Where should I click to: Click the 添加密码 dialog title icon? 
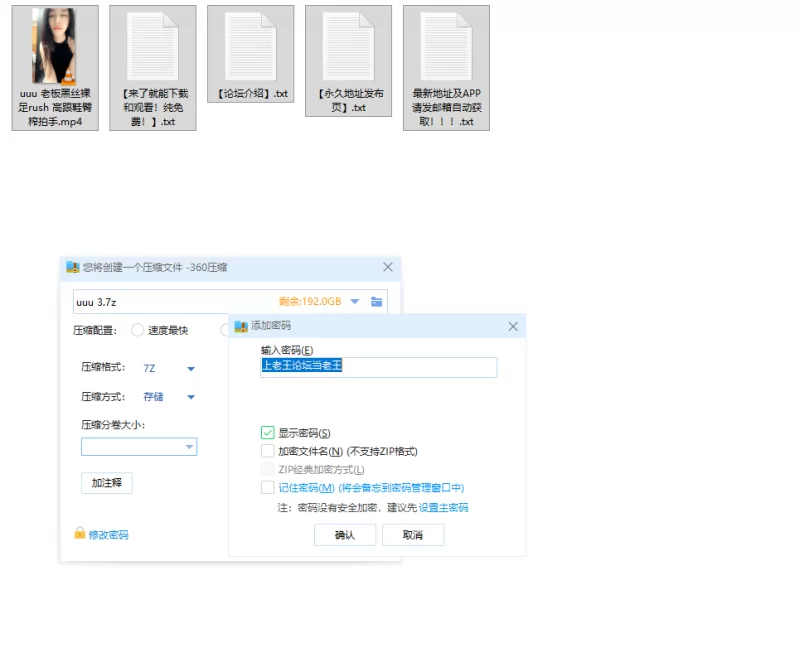pyautogui.click(x=240, y=326)
